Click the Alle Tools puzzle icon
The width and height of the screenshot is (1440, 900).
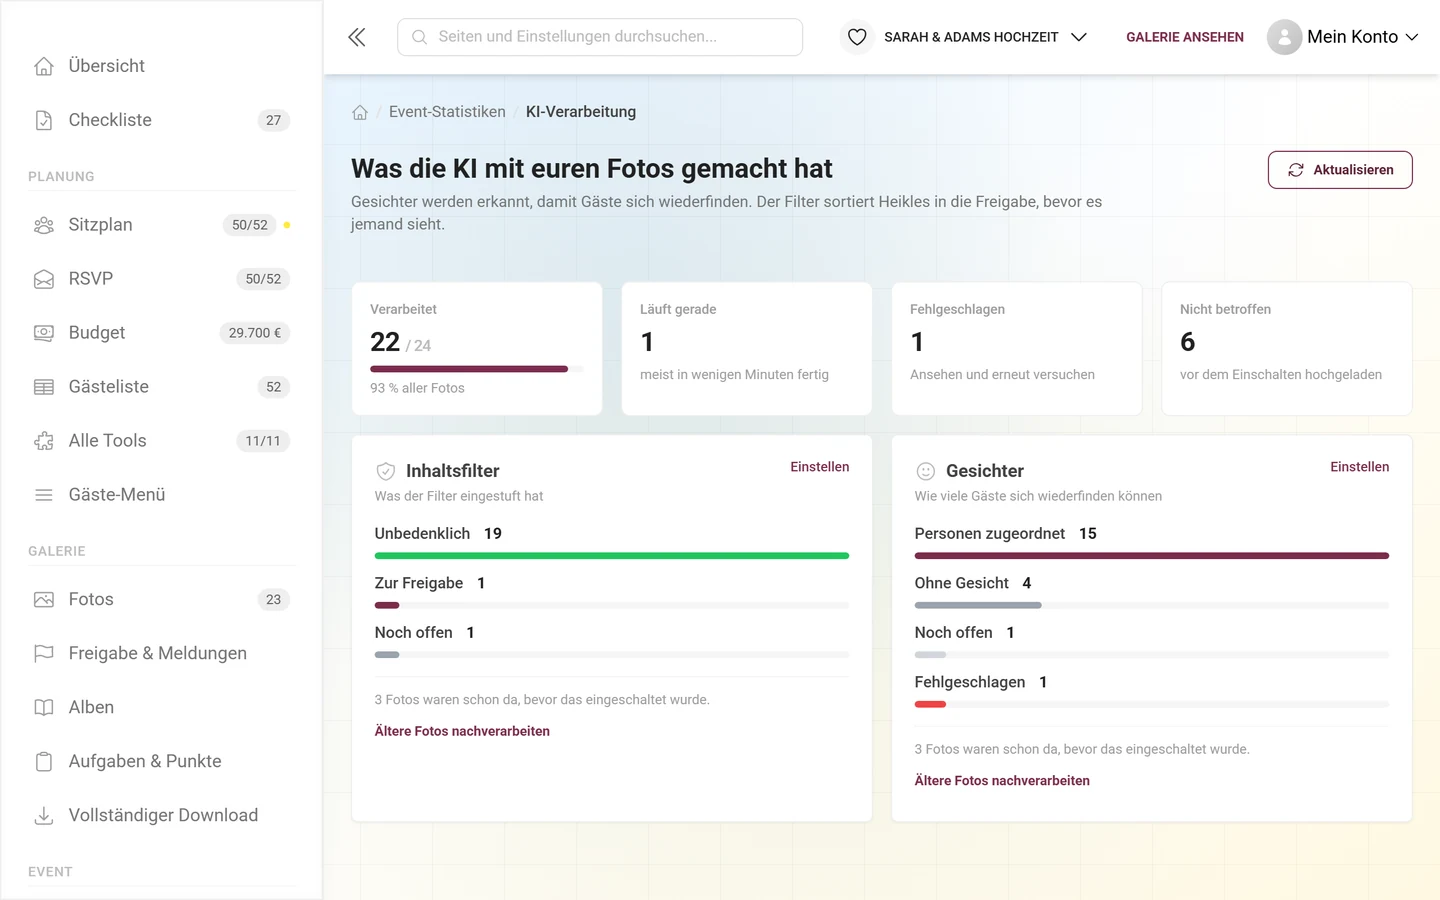click(x=44, y=441)
